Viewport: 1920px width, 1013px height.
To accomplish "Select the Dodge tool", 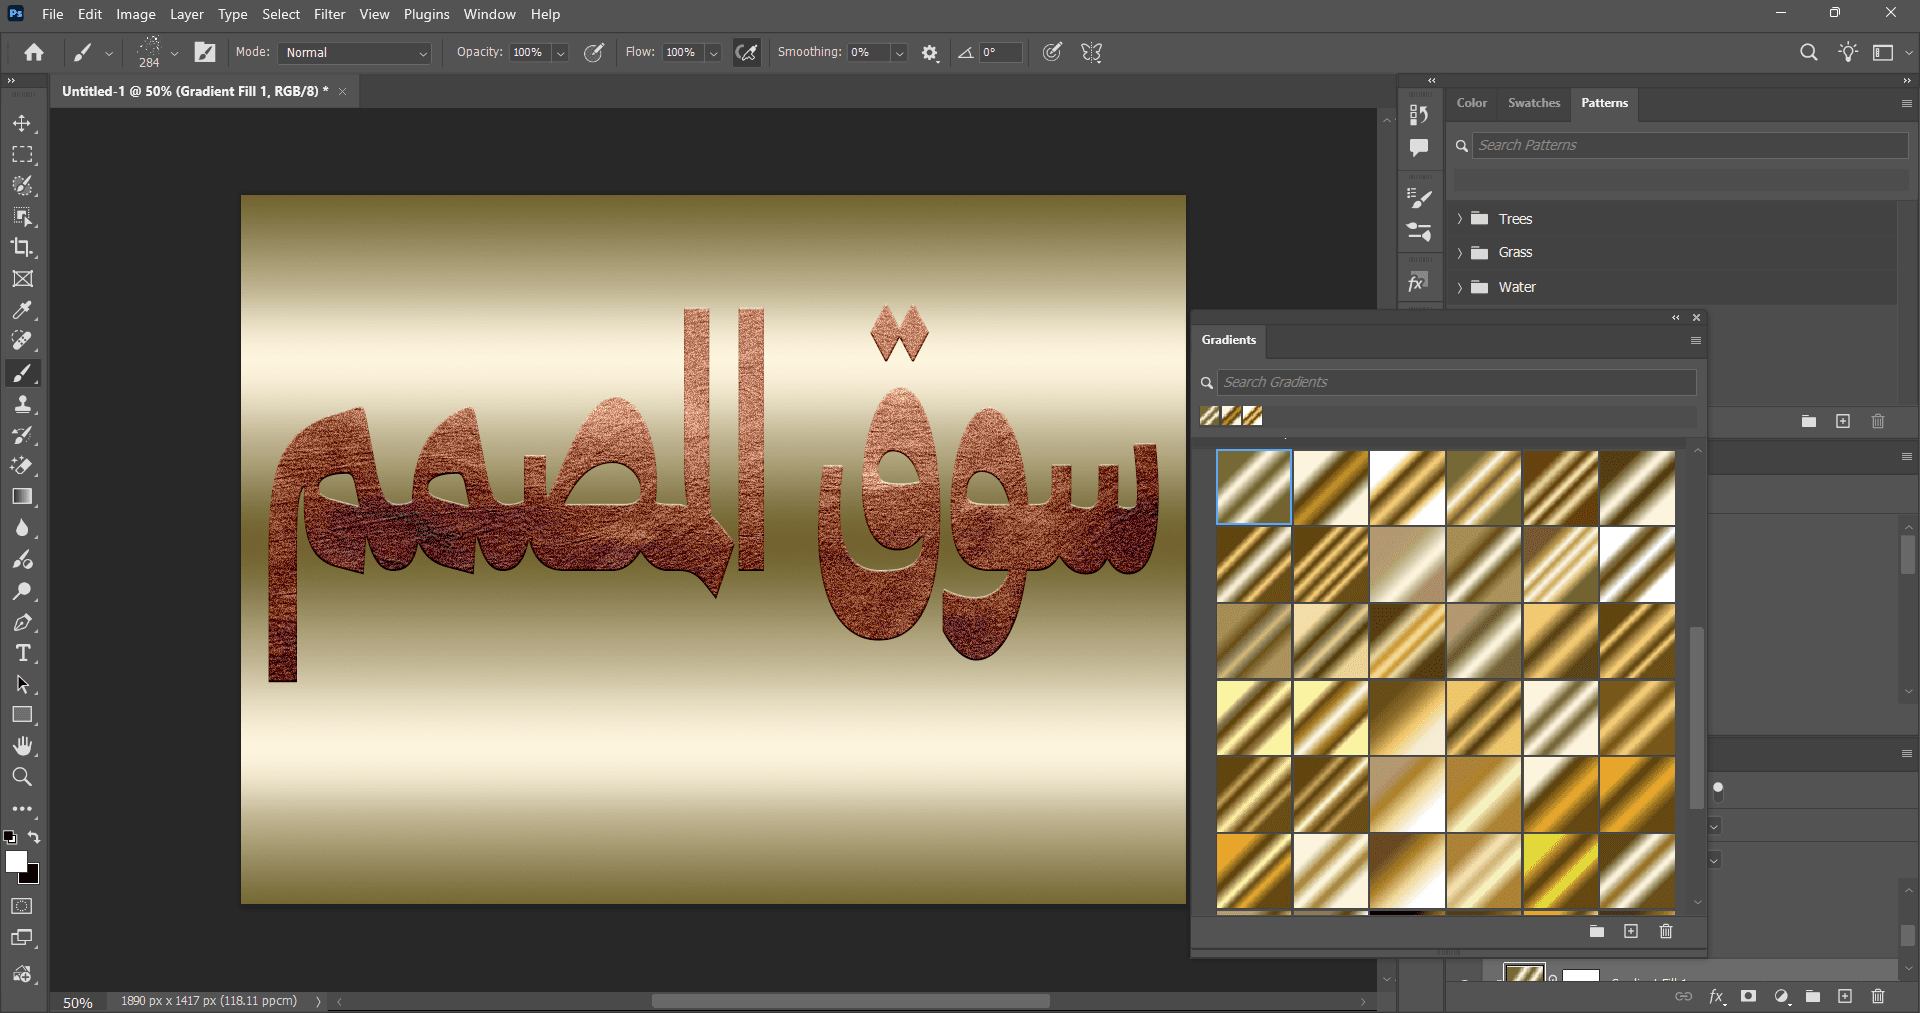I will pyautogui.click(x=22, y=591).
